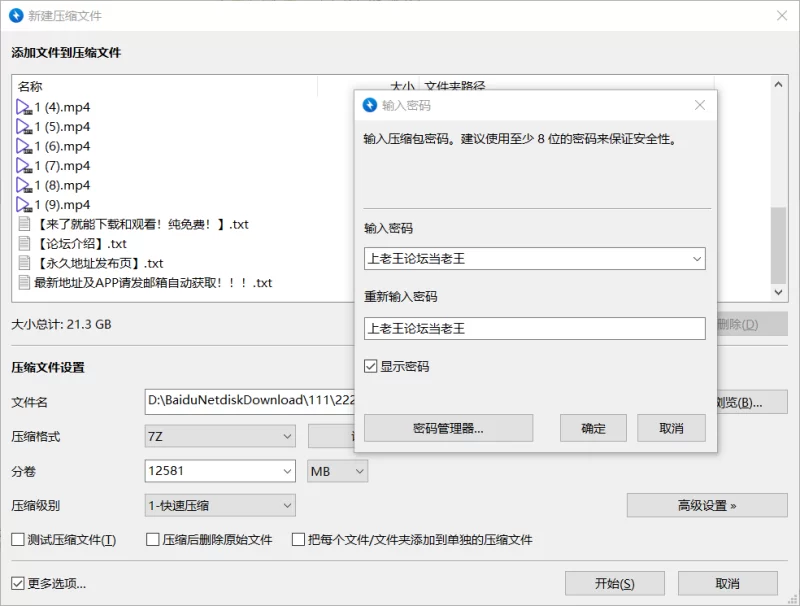
Task: Click the file list scroll up arrow
Action: 778,85
